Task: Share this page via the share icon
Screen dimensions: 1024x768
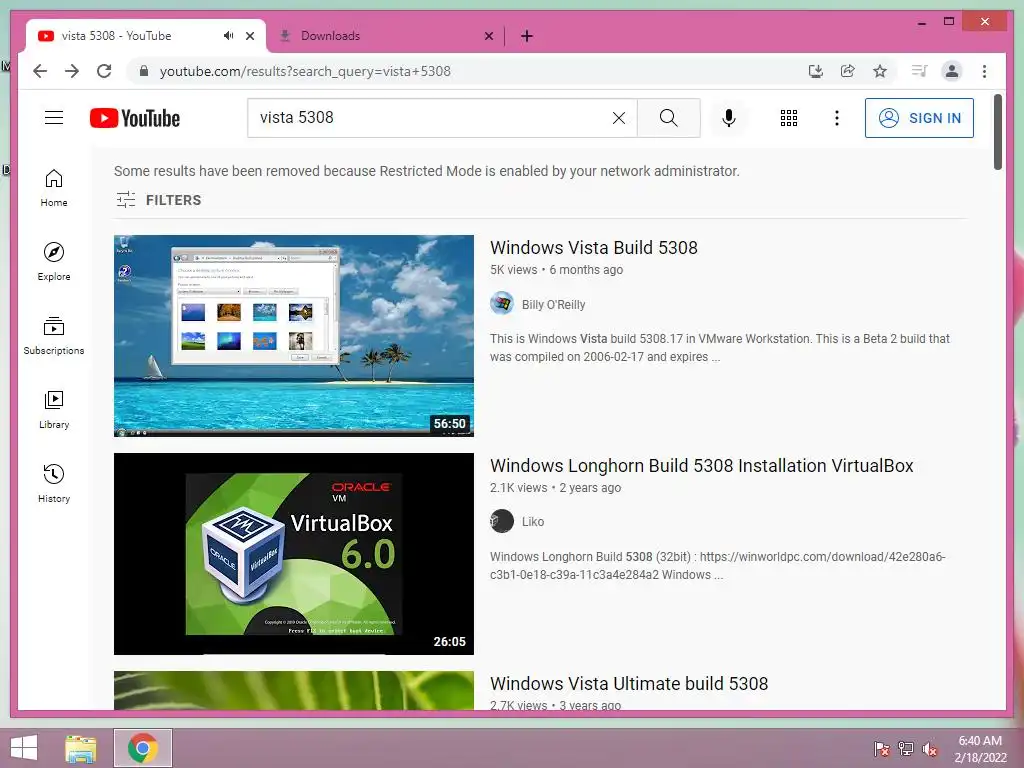Action: (x=848, y=71)
